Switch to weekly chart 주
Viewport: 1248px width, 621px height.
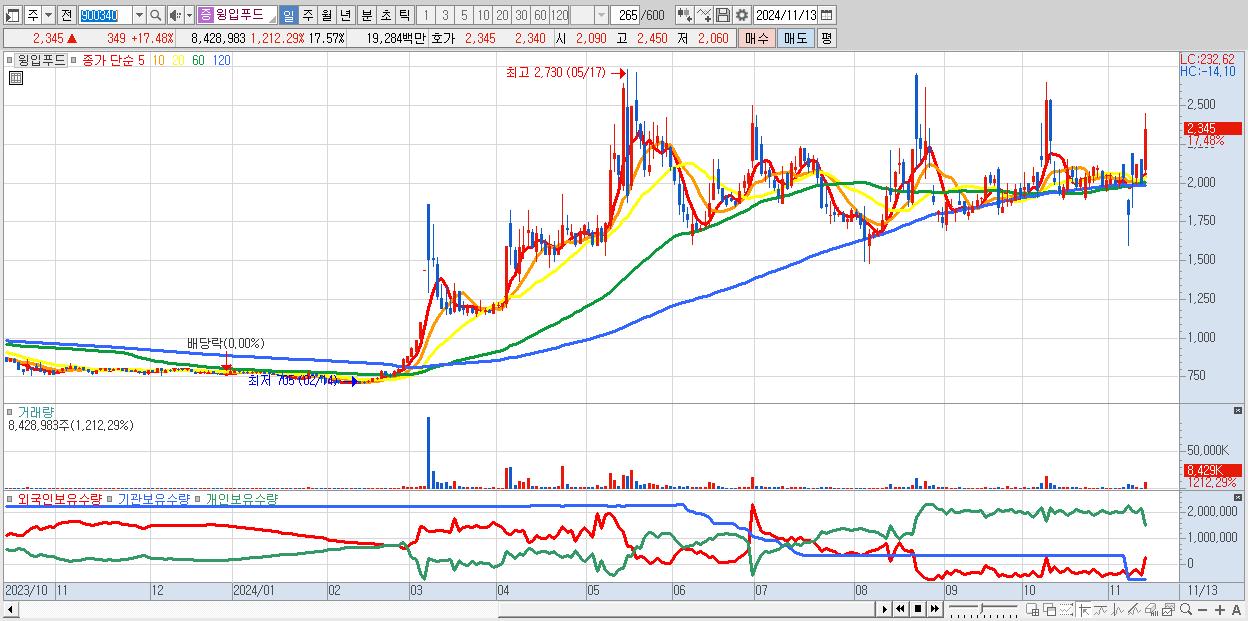coord(307,15)
